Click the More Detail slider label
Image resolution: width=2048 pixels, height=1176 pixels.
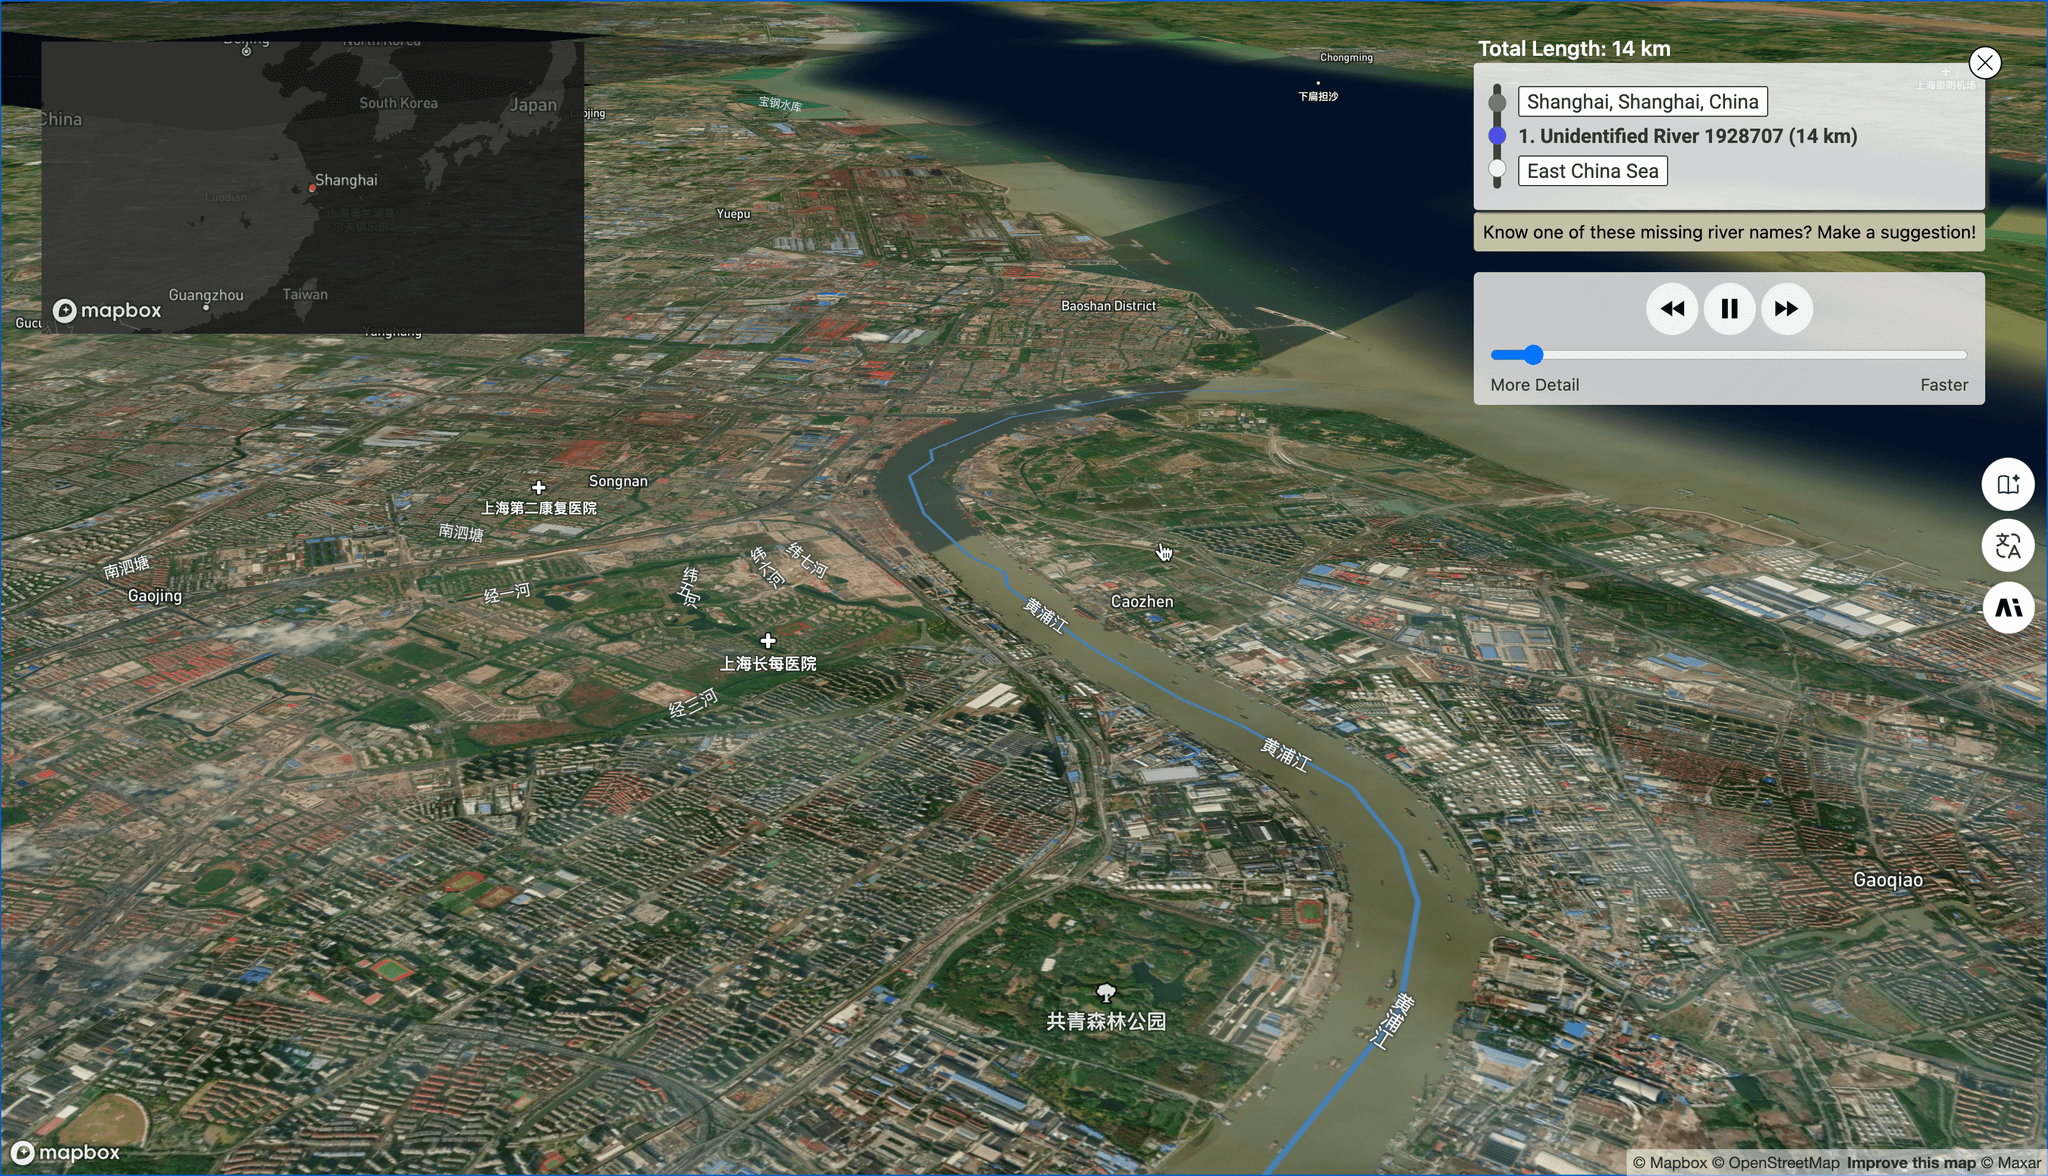coord(1534,385)
